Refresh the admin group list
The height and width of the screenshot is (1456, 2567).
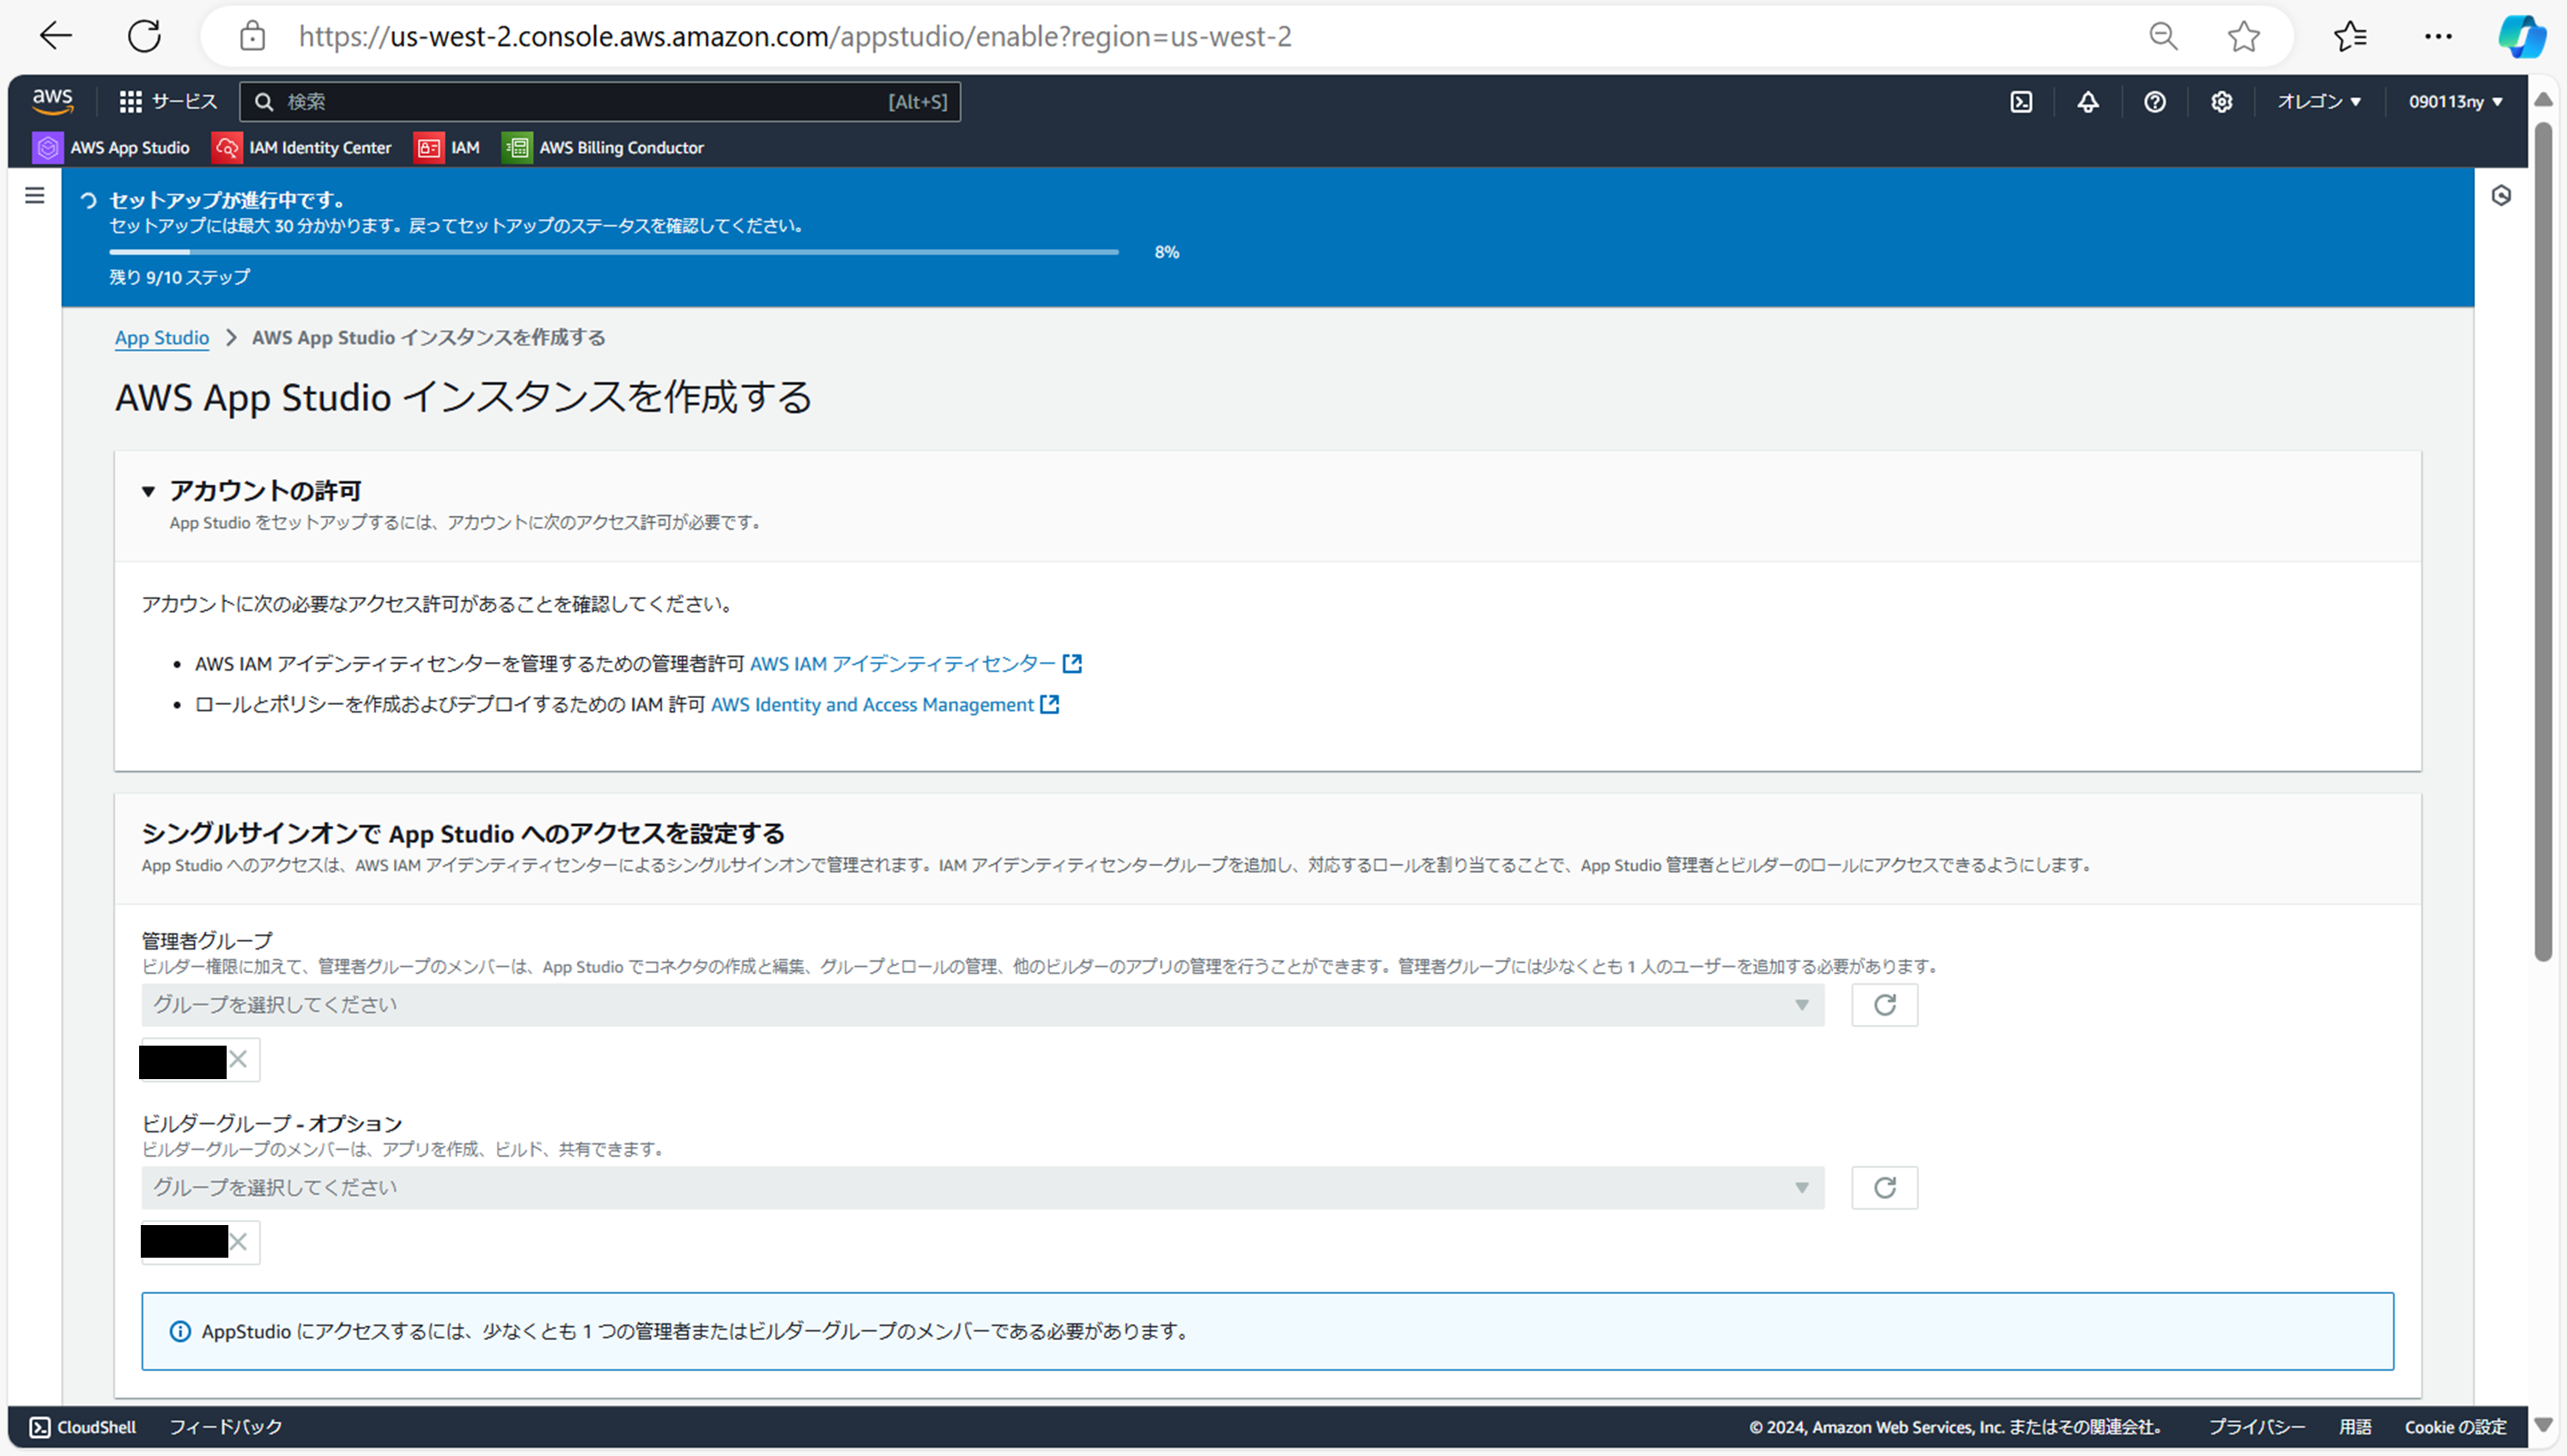coord(1884,1005)
